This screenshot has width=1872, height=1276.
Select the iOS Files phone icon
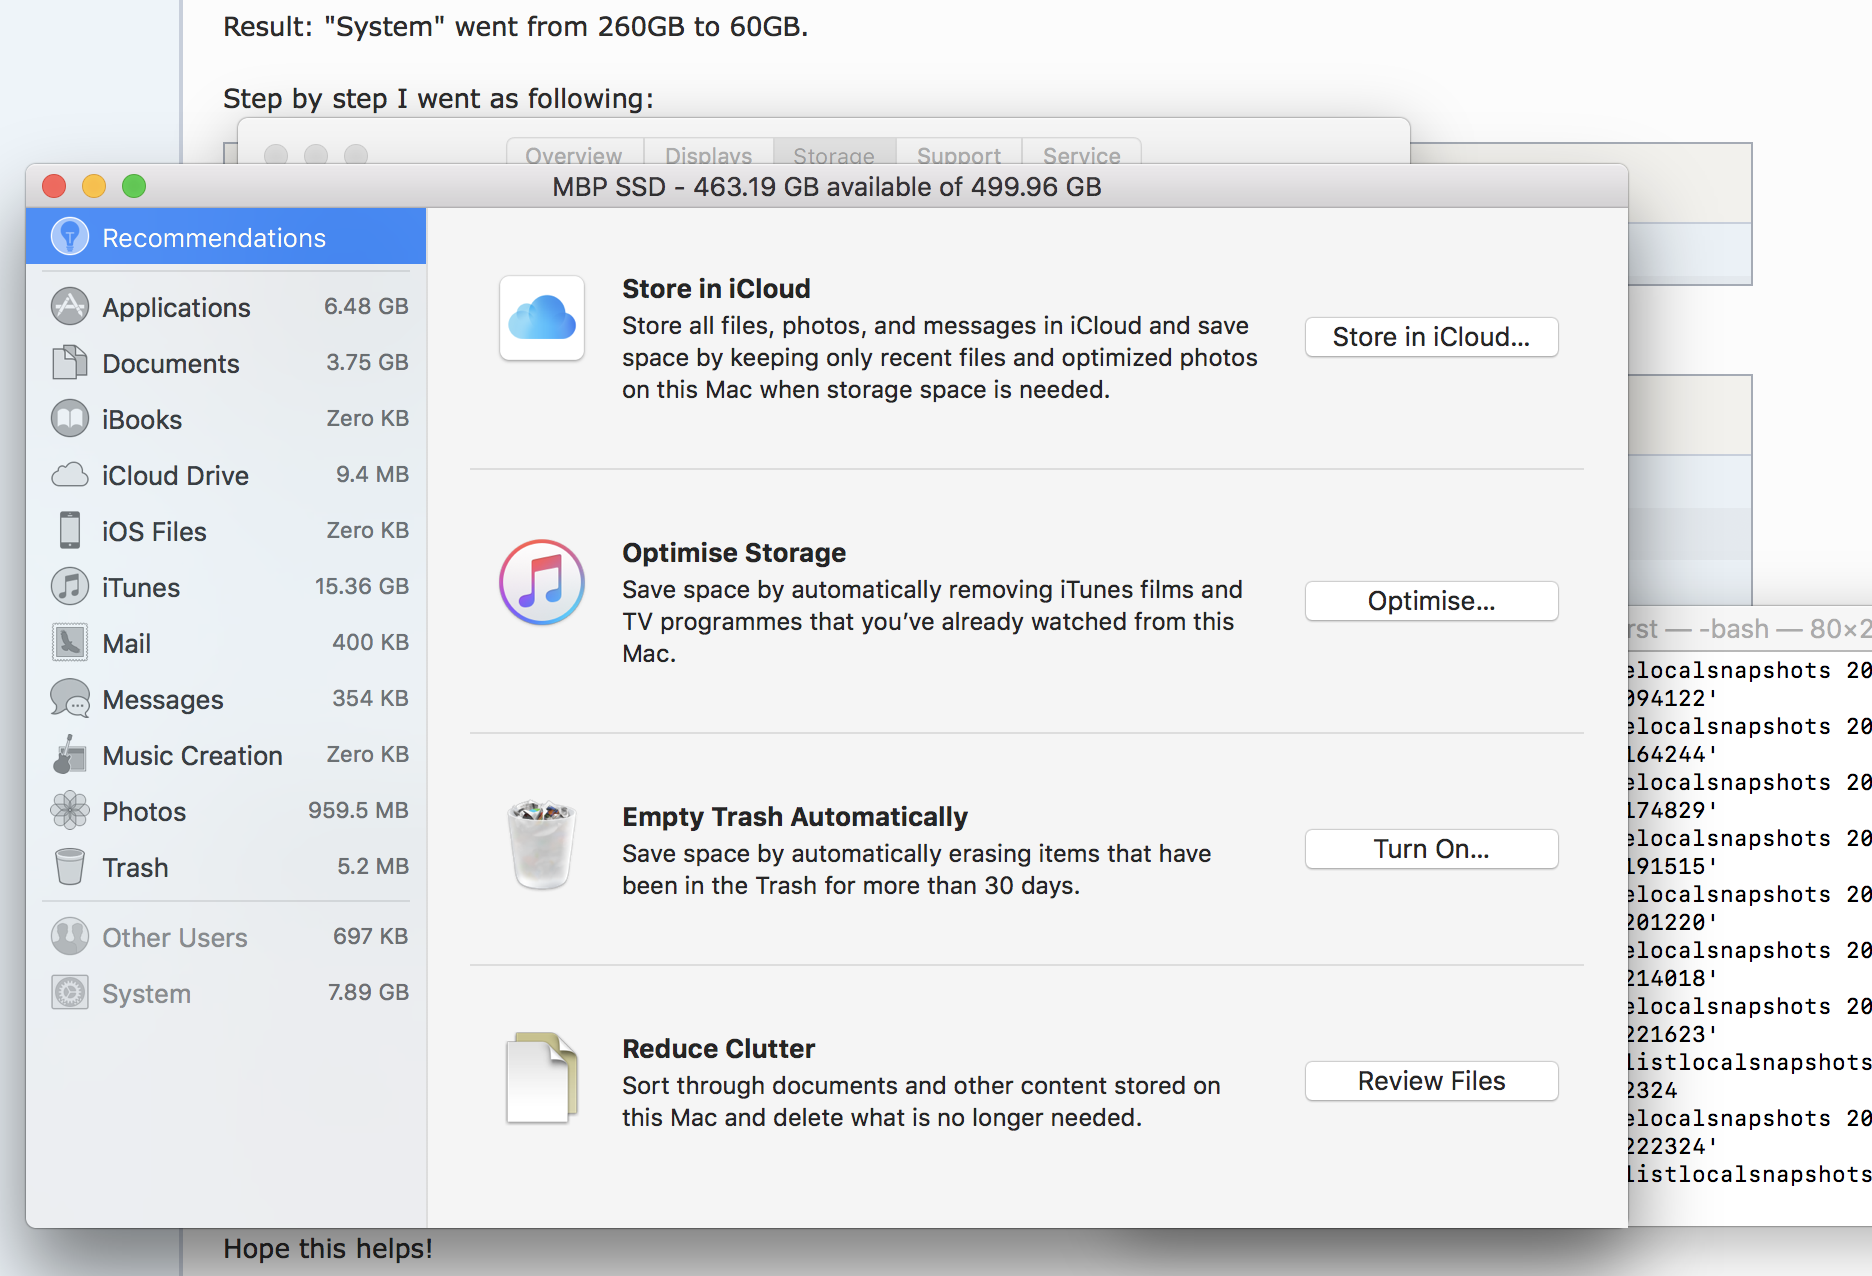click(x=70, y=531)
